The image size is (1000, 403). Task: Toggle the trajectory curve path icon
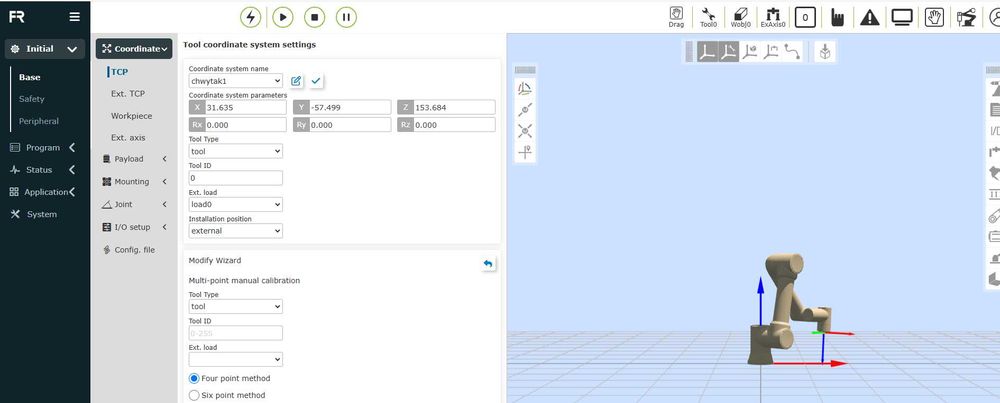[793, 52]
